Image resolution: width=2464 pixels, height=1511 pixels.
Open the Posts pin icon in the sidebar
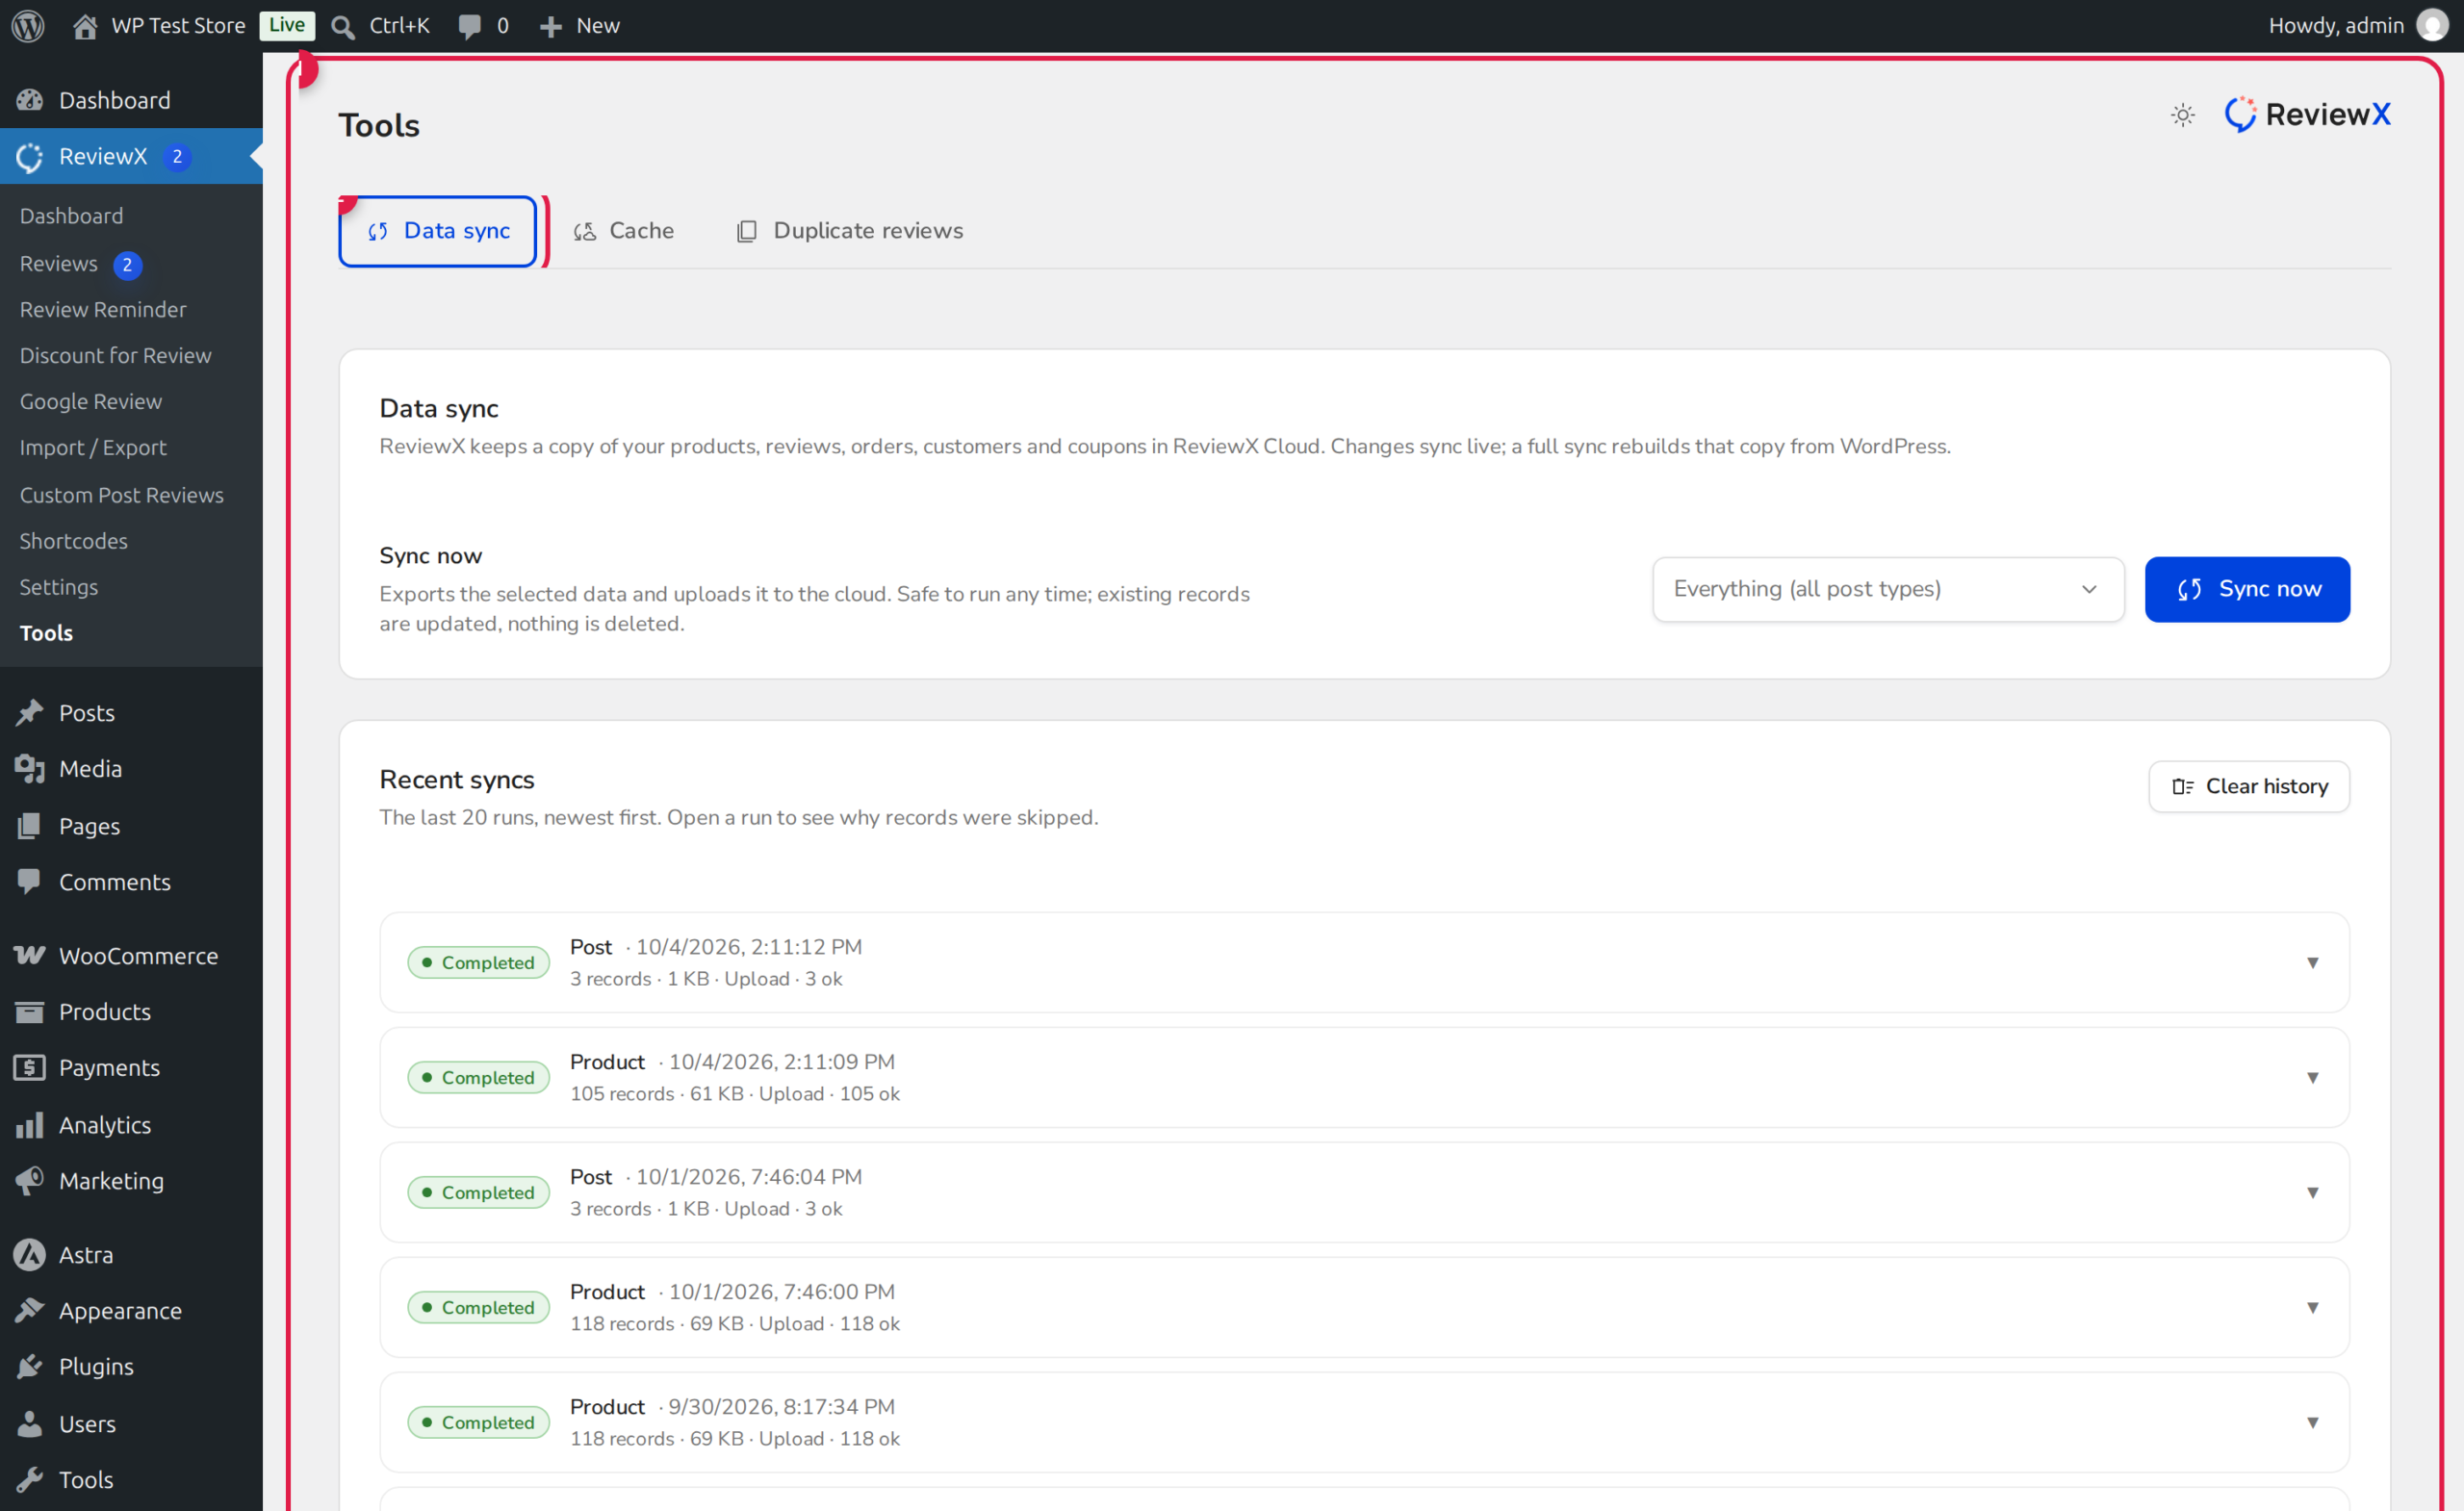click(30, 713)
